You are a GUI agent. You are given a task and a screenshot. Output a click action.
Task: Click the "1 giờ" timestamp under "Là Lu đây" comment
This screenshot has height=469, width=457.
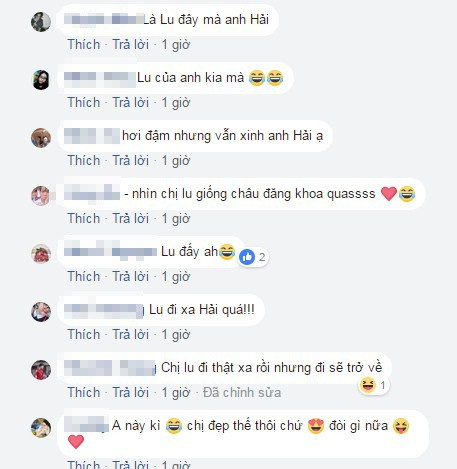[176, 44]
